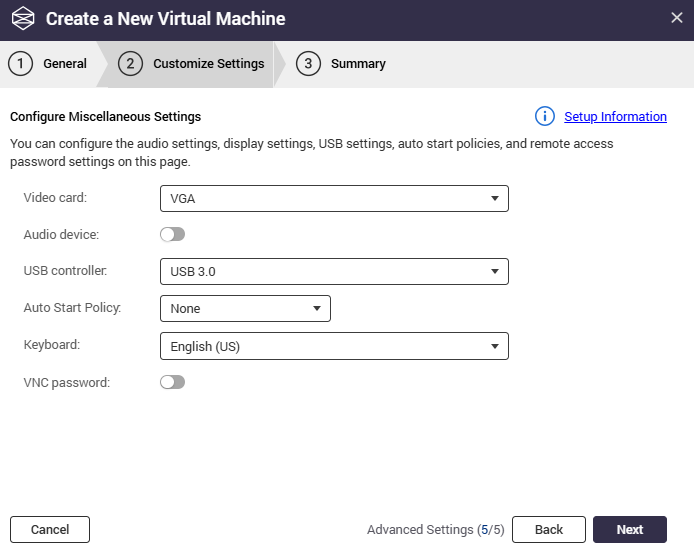Click the step 1 circle icon

[20, 64]
